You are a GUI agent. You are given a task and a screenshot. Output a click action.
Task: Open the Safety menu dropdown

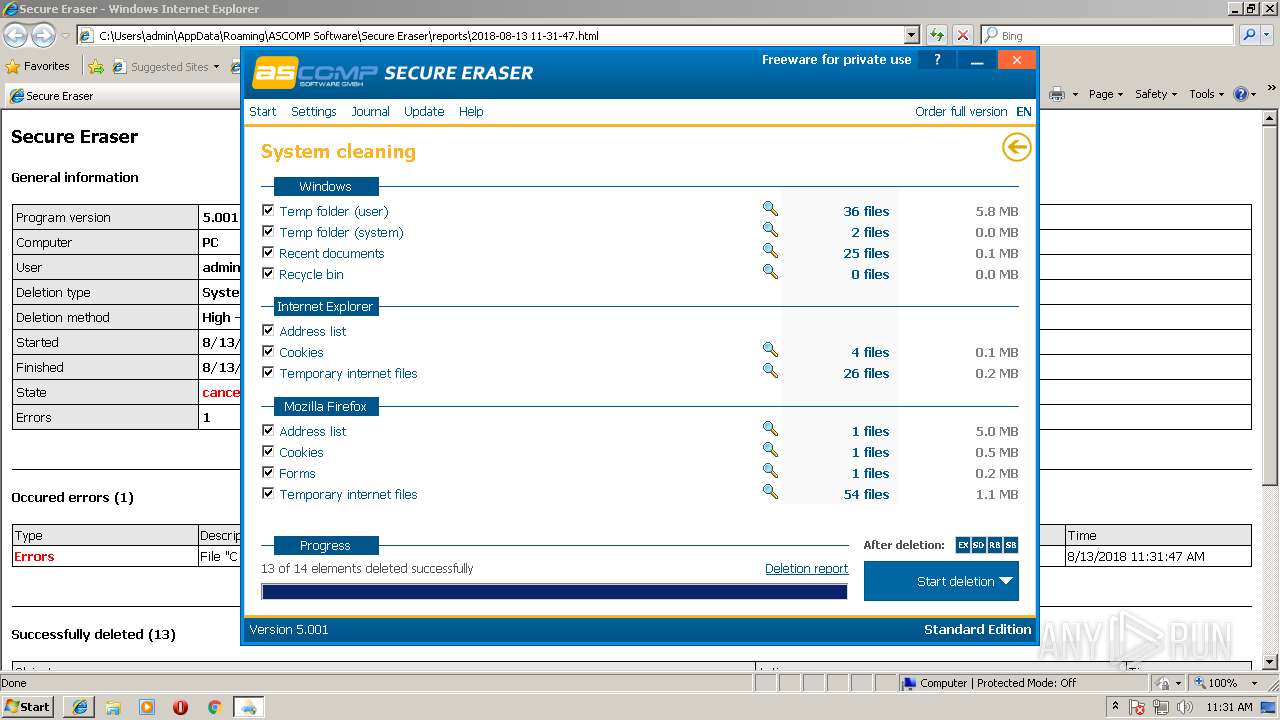[1156, 94]
